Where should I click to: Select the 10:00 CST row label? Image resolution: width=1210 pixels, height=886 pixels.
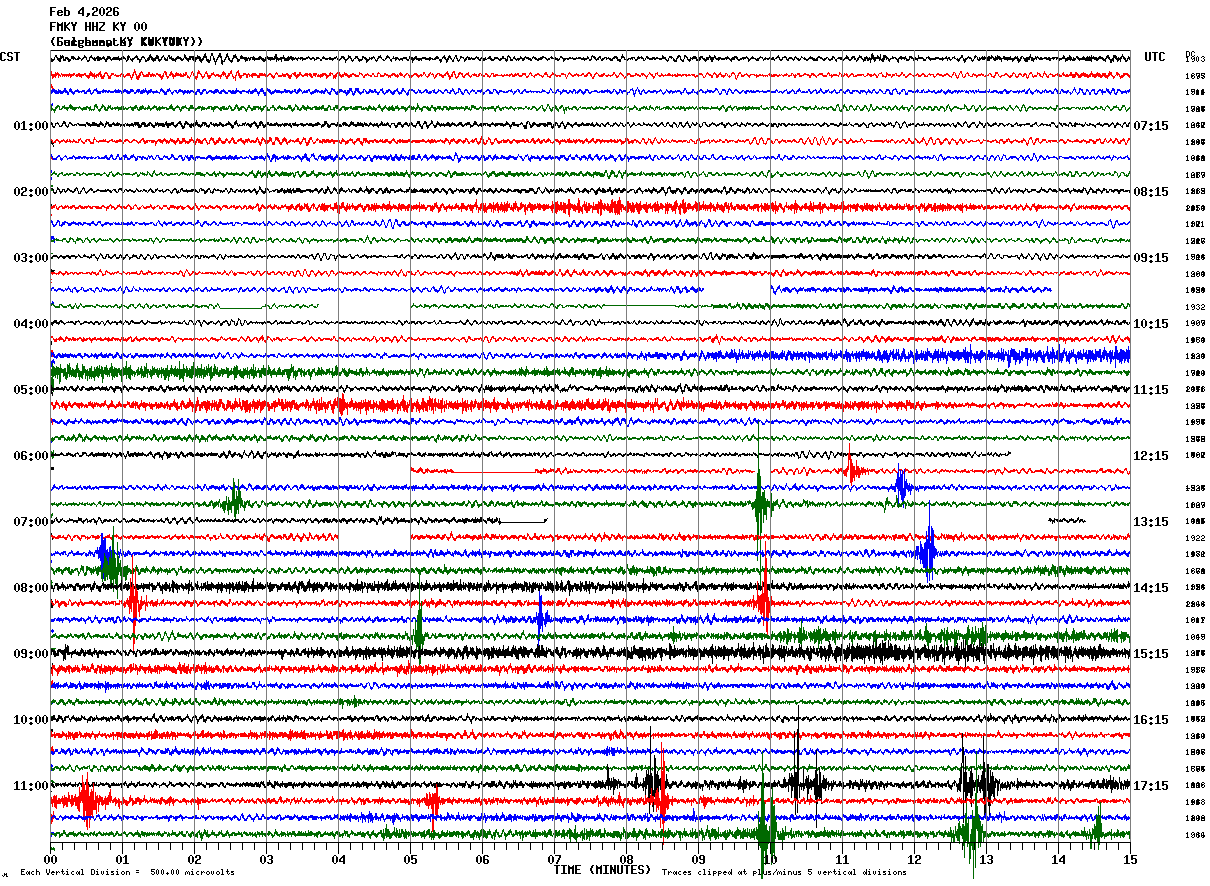(30, 720)
